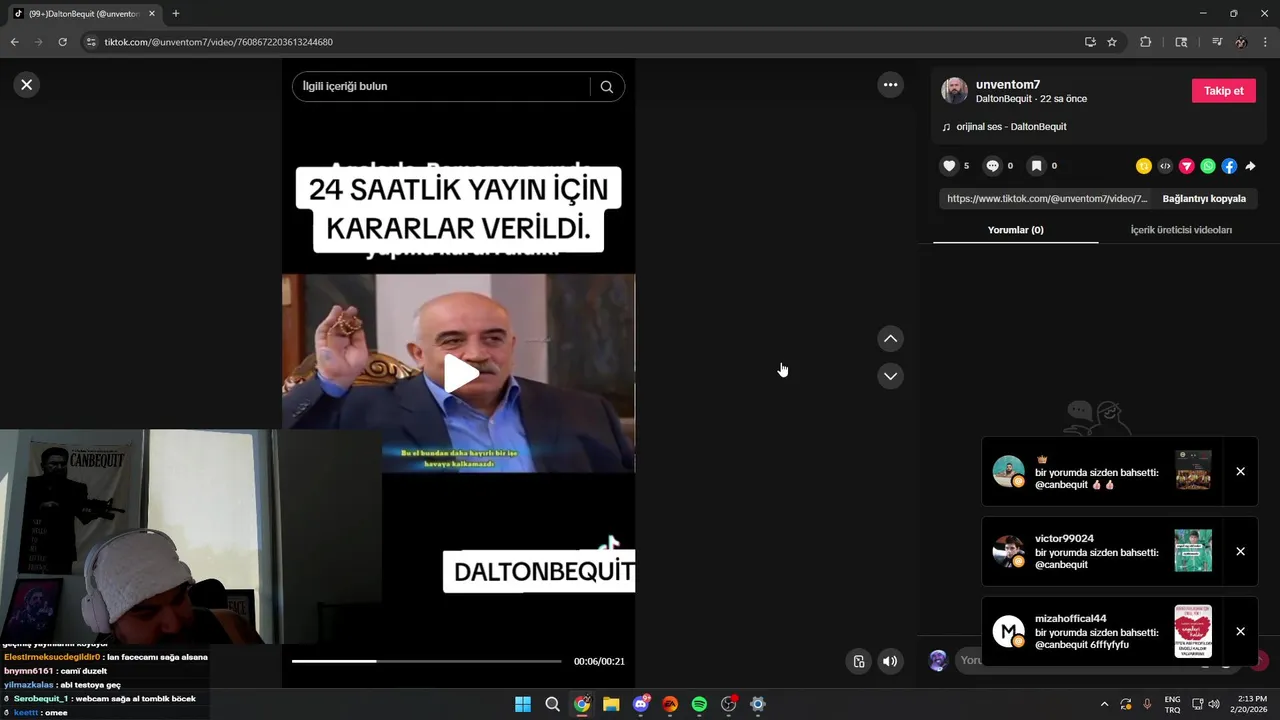The height and width of the screenshot is (720, 1280).
Task: Click the 'Takip et' follow button
Action: 1223,90
